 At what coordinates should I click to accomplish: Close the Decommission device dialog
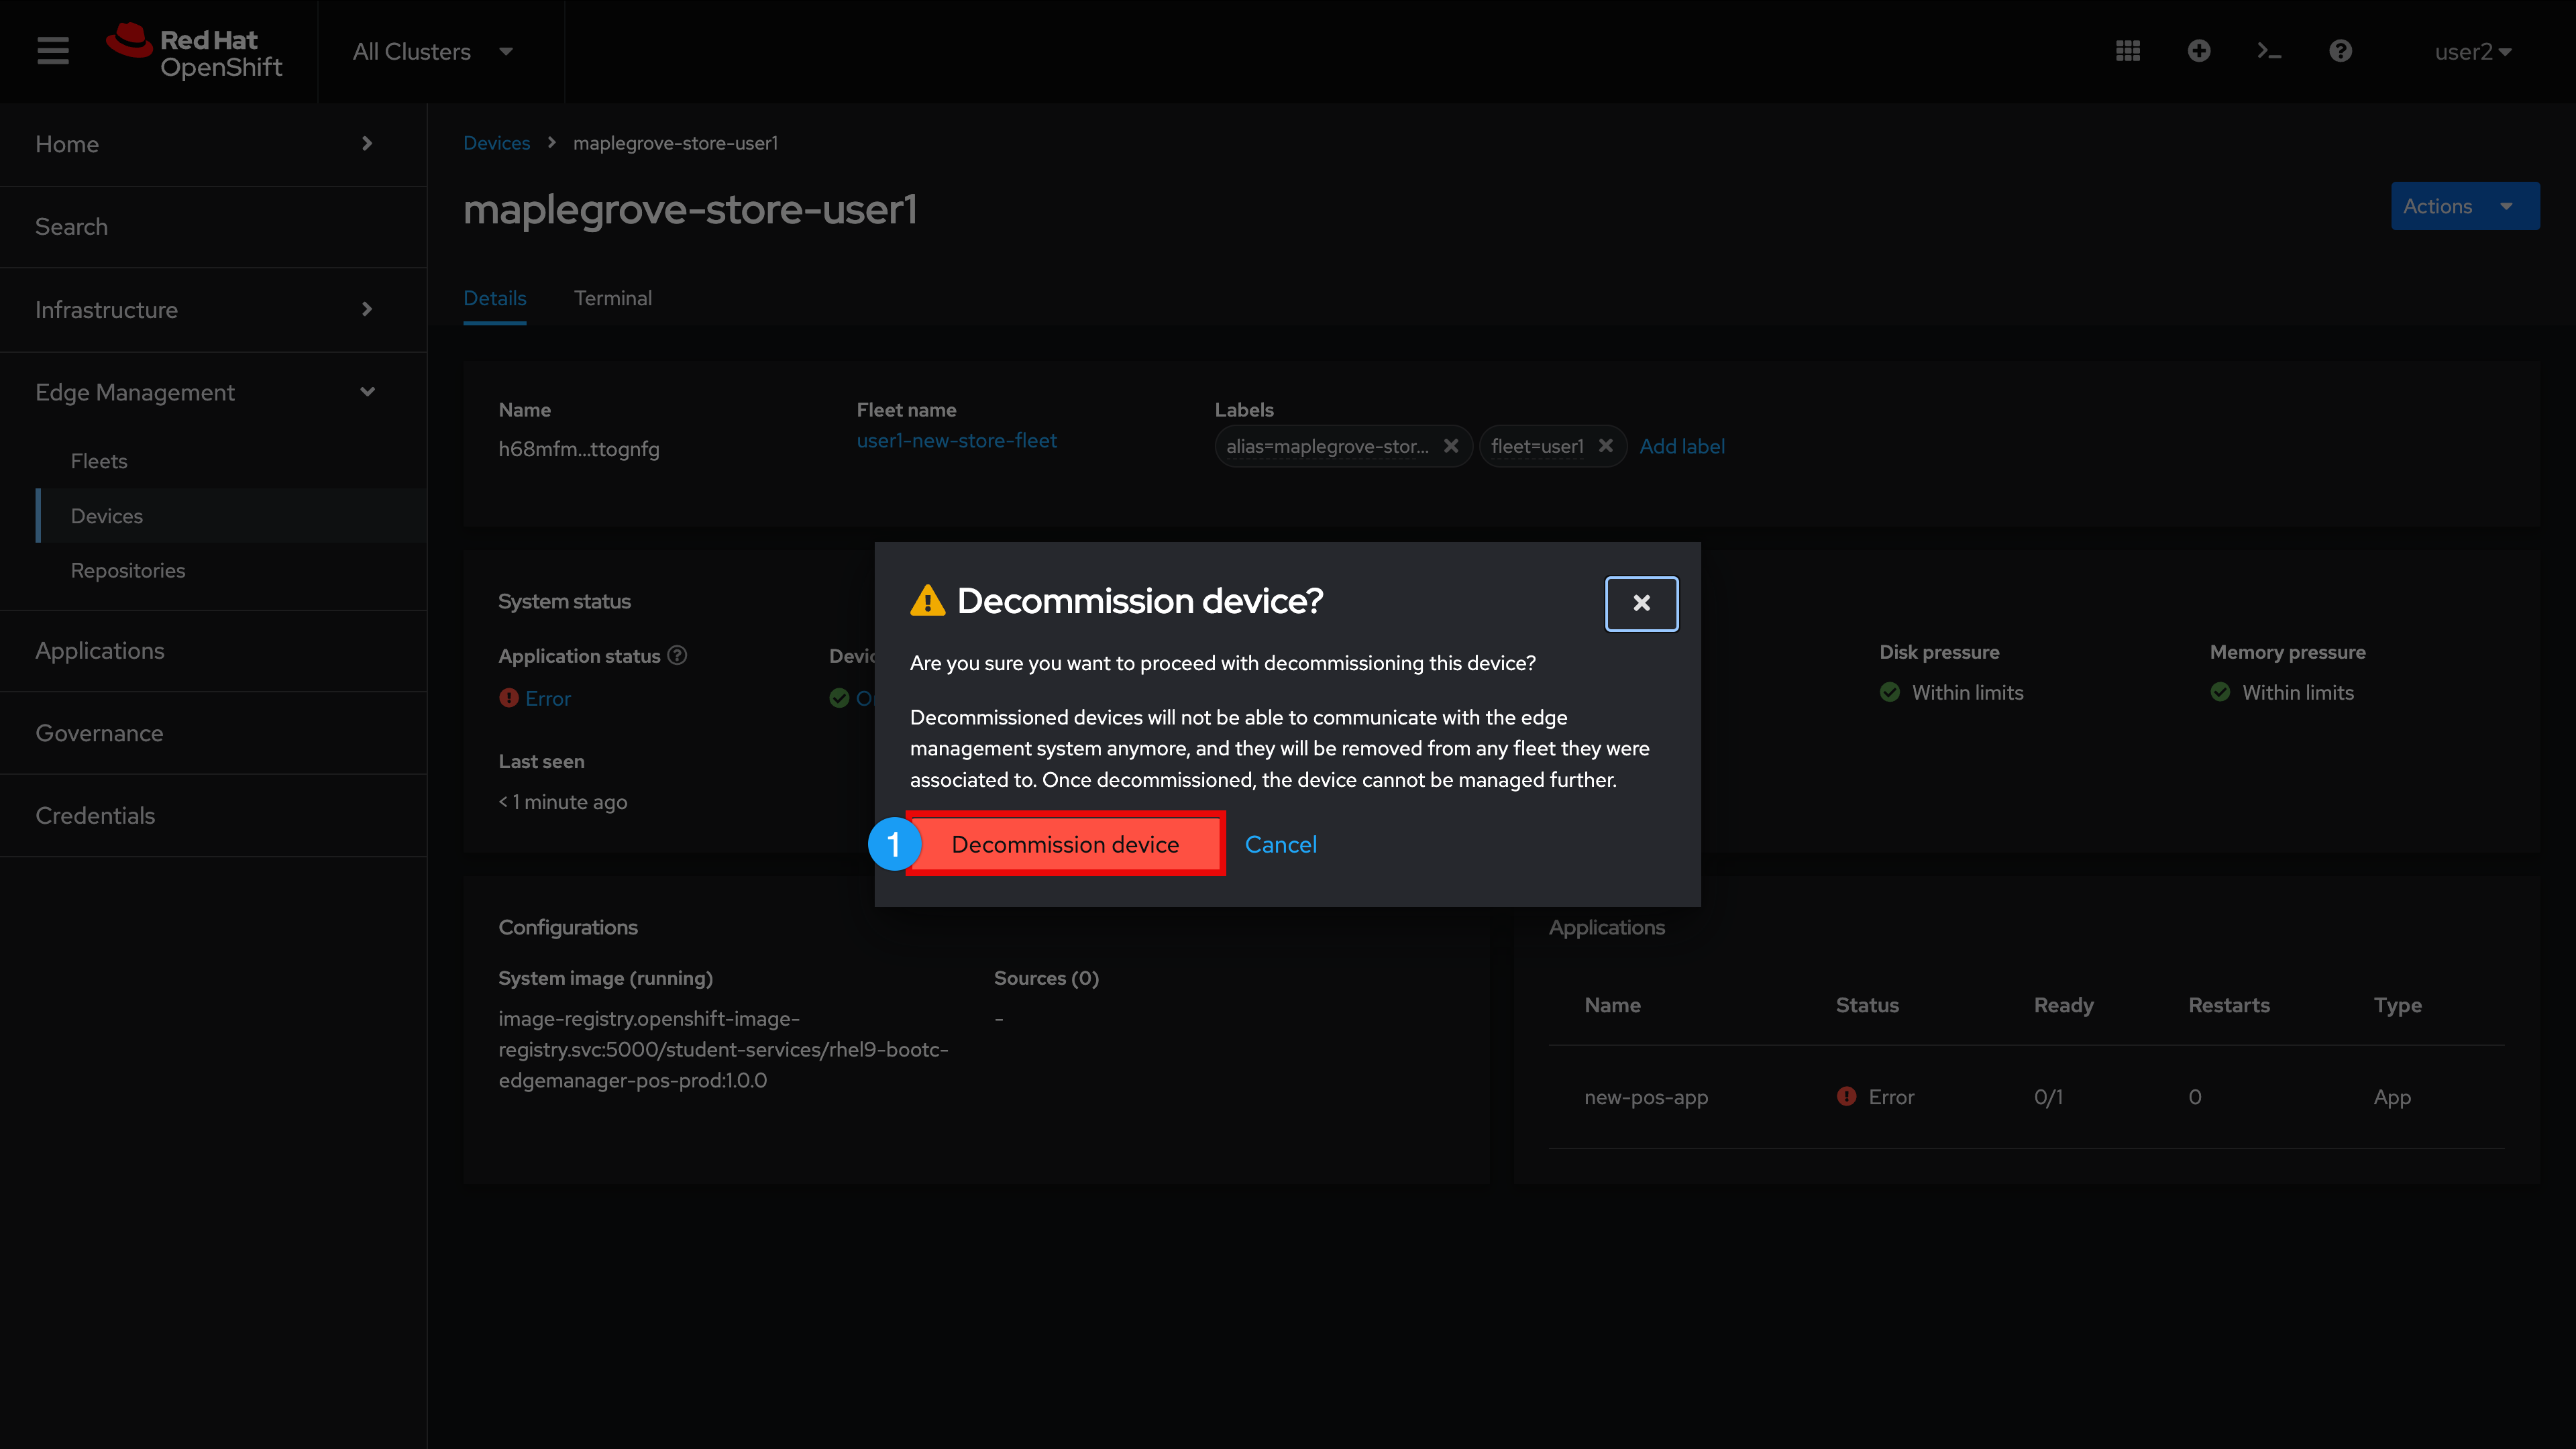(x=1641, y=603)
